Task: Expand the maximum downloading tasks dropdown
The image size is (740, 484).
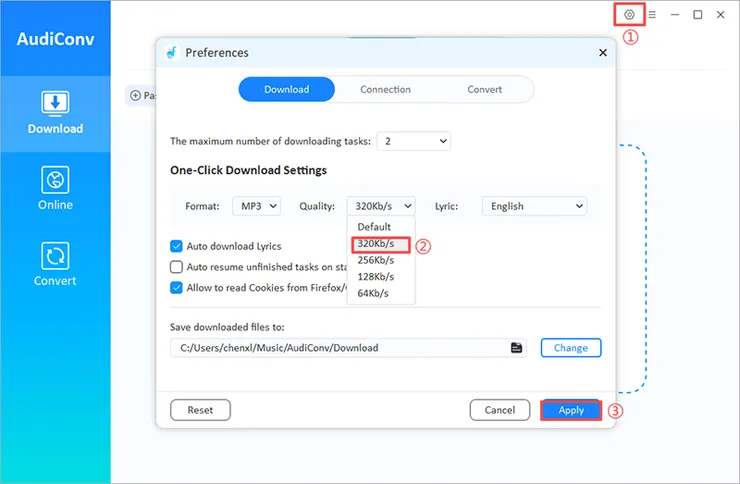Action: coord(413,142)
